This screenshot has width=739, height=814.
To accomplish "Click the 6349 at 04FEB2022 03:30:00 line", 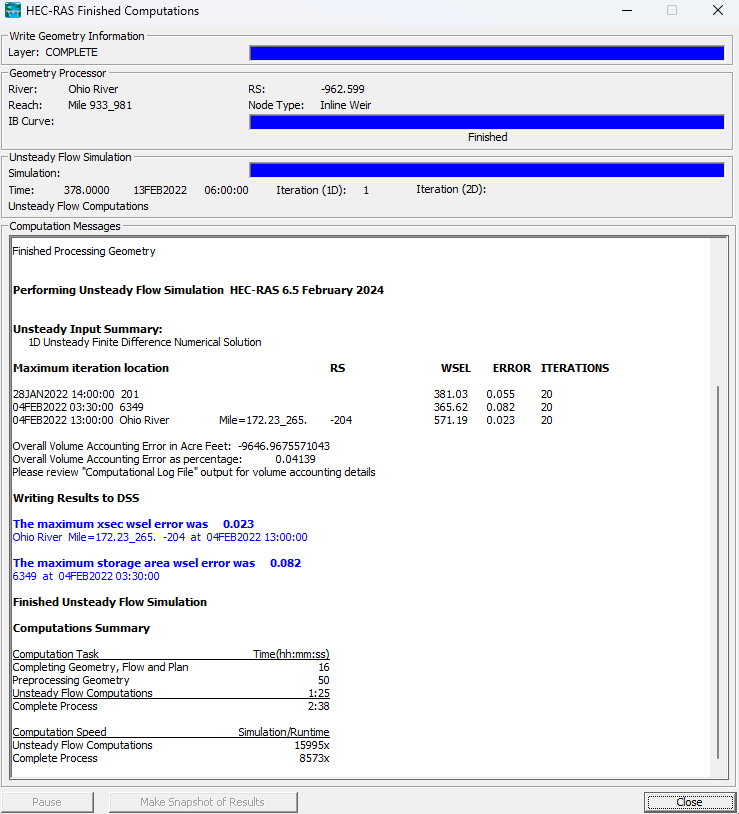I will [86, 576].
